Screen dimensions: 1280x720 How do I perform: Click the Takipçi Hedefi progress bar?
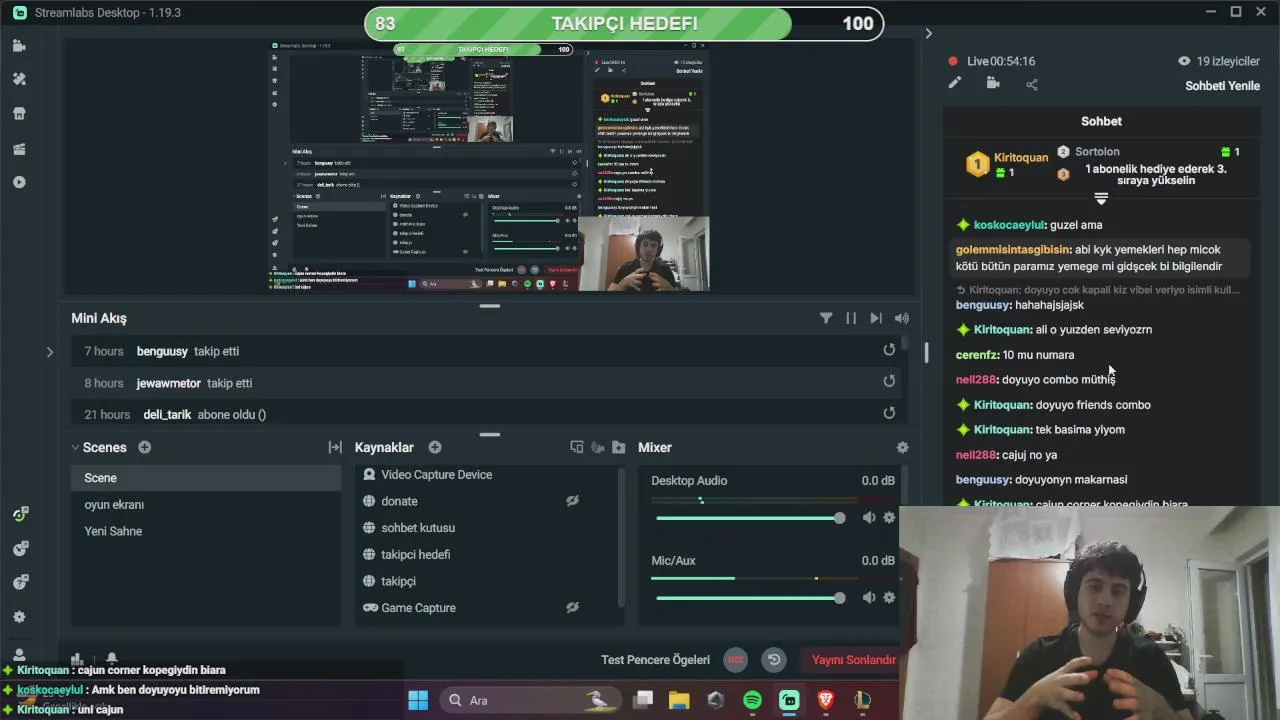(624, 23)
